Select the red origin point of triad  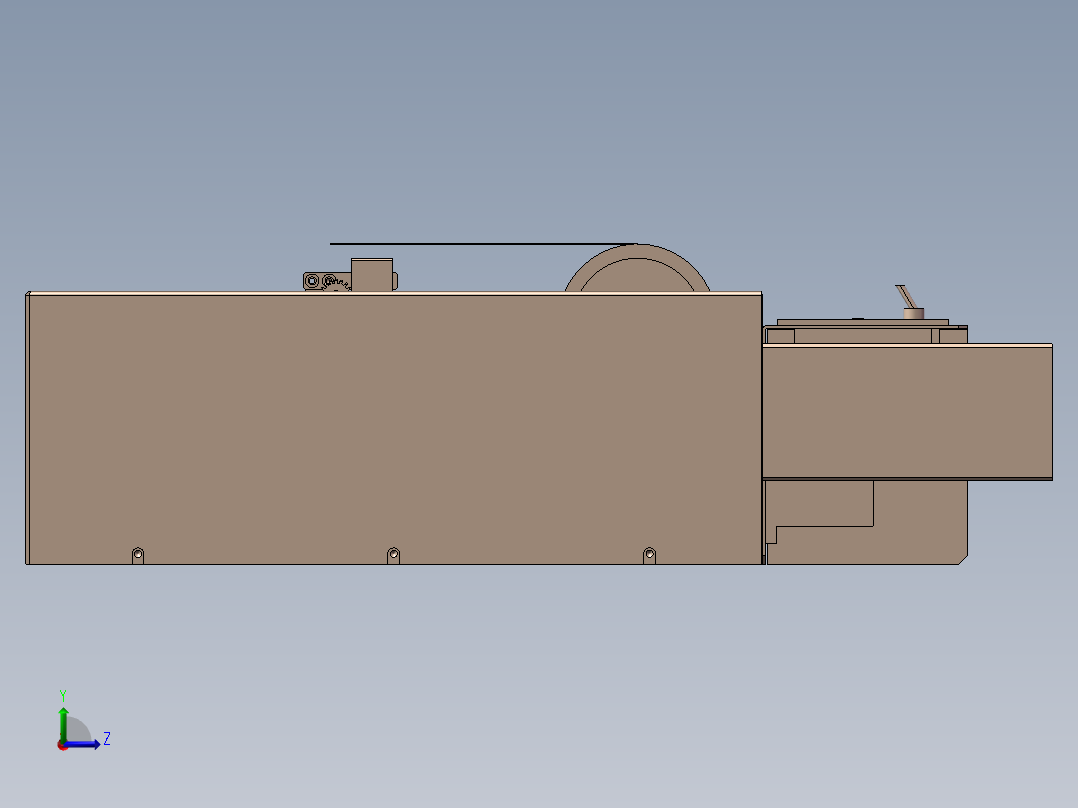click(63, 745)
